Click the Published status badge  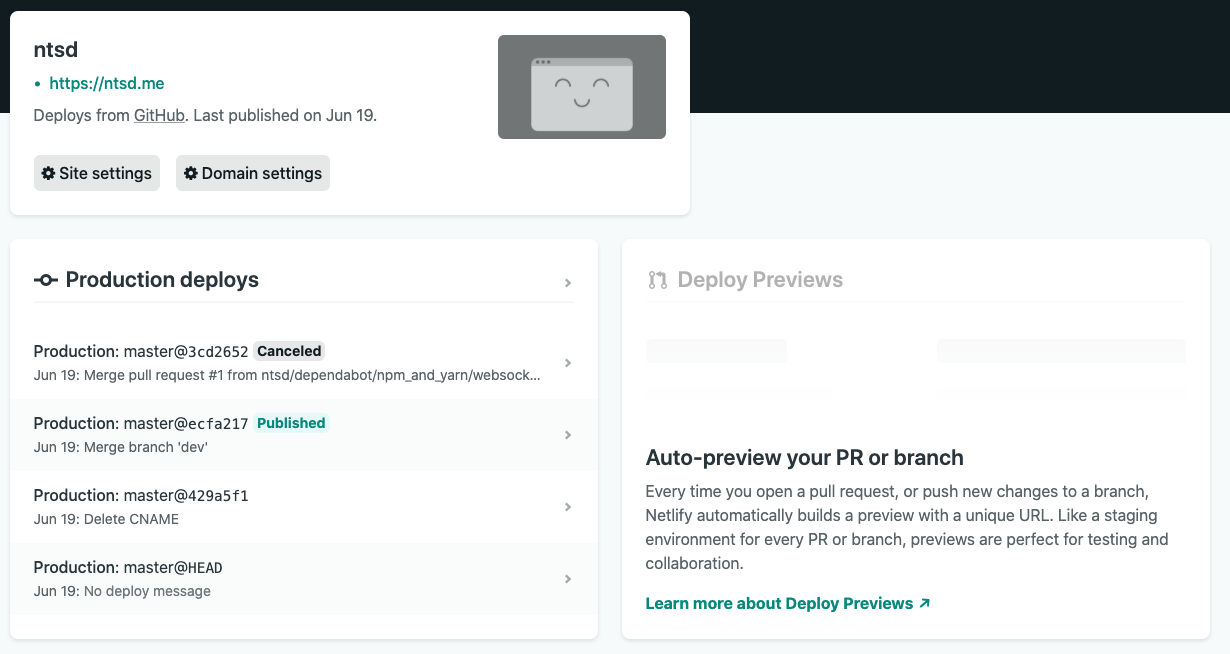291,423
